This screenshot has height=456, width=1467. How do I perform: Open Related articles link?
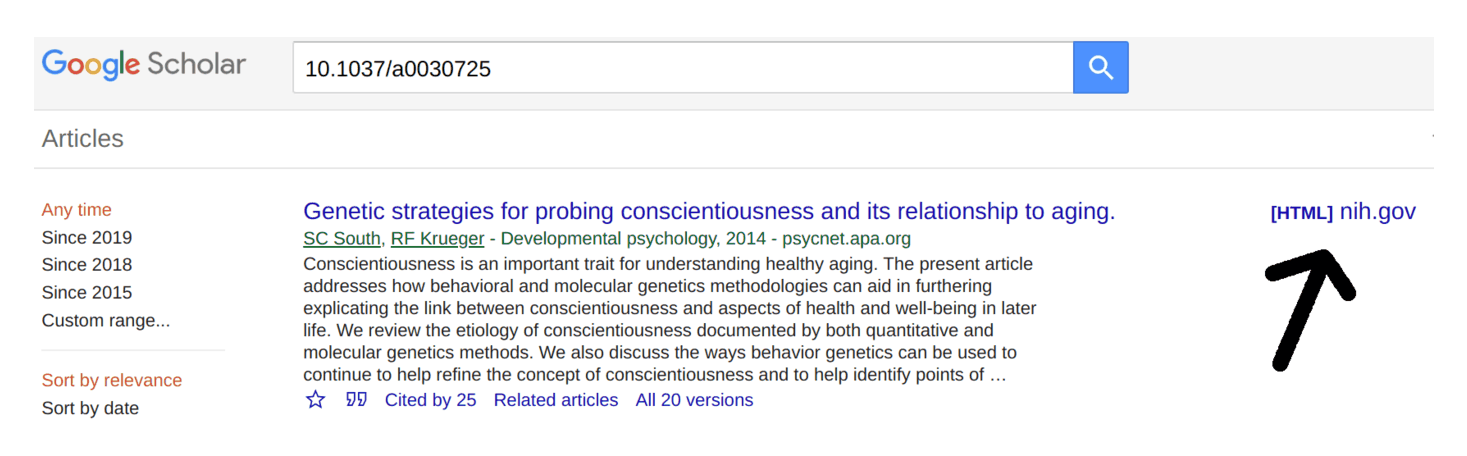[555, 400]
